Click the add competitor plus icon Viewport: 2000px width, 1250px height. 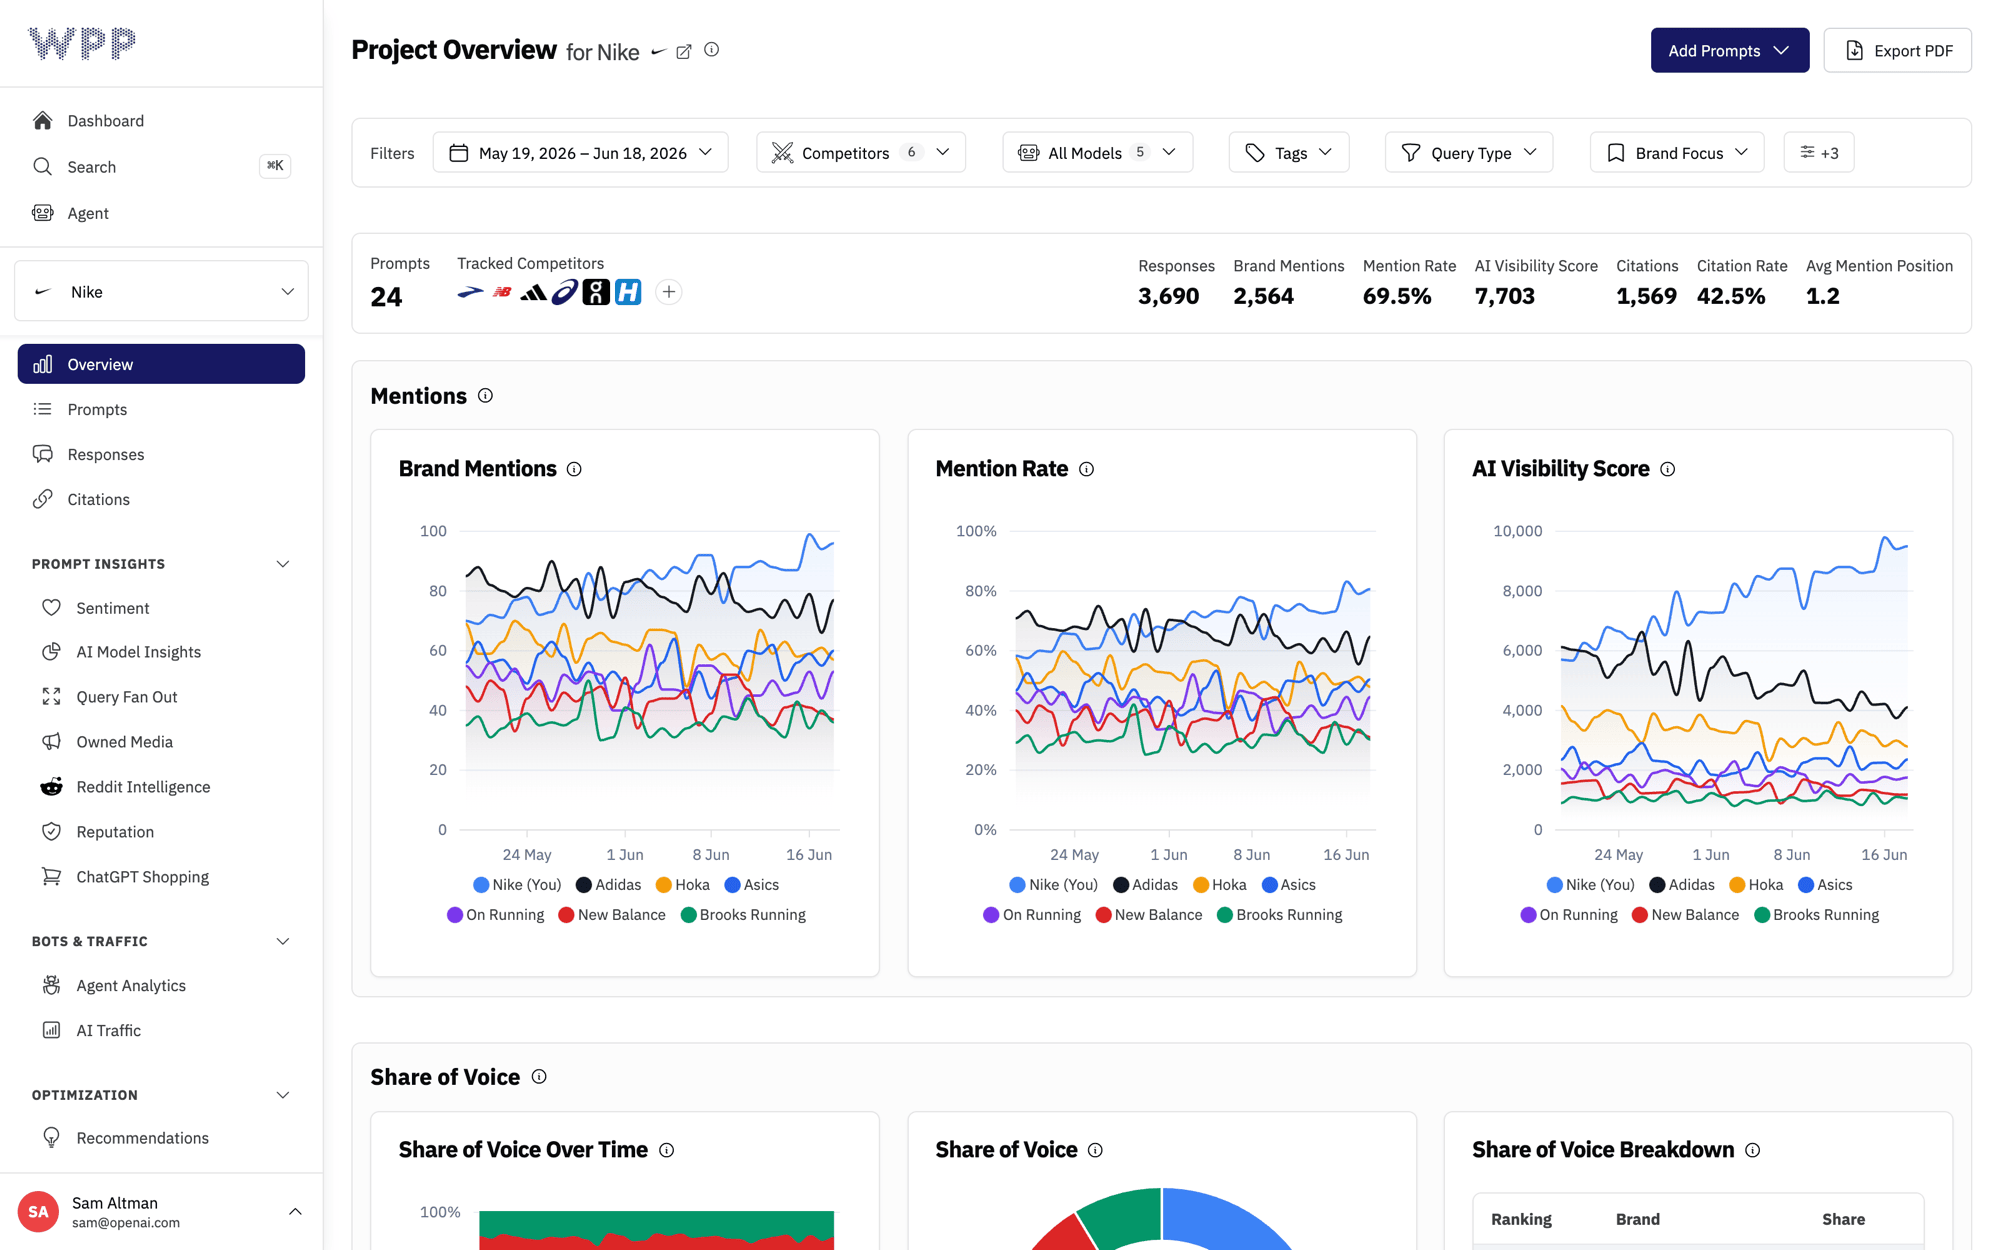tap(669, 292)
